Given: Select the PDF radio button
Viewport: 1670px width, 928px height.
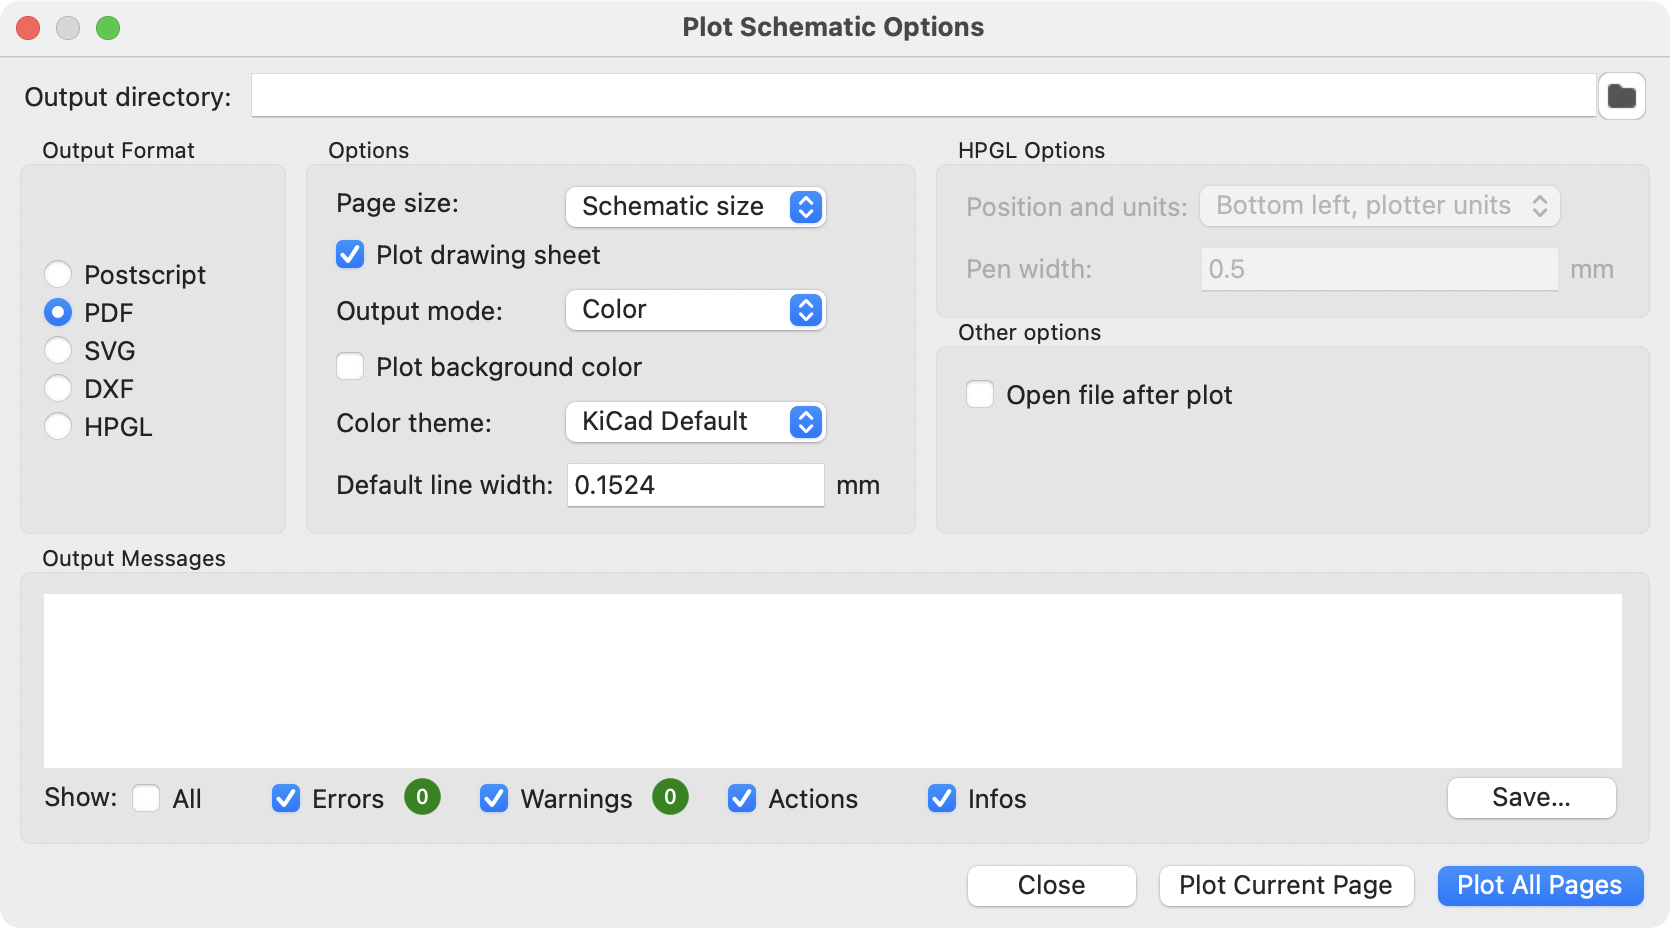Looking at the screenshot, I should pos(58,312).
